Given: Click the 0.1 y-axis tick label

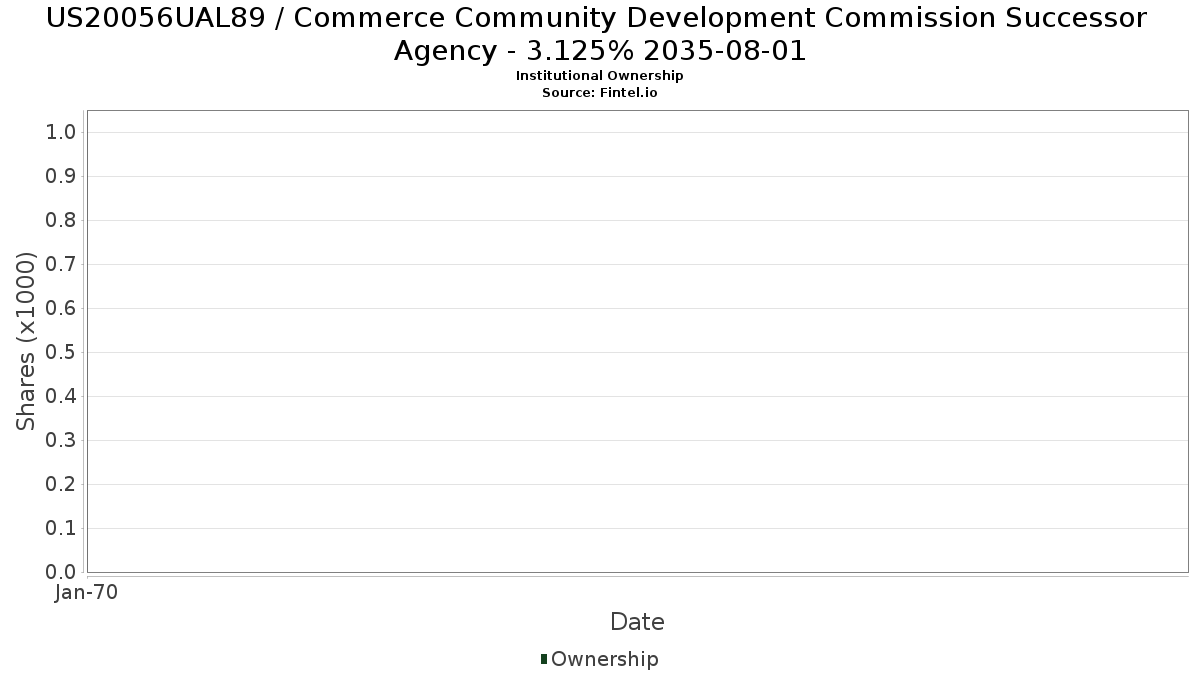Looking at the screenshot, I should 61,529.
